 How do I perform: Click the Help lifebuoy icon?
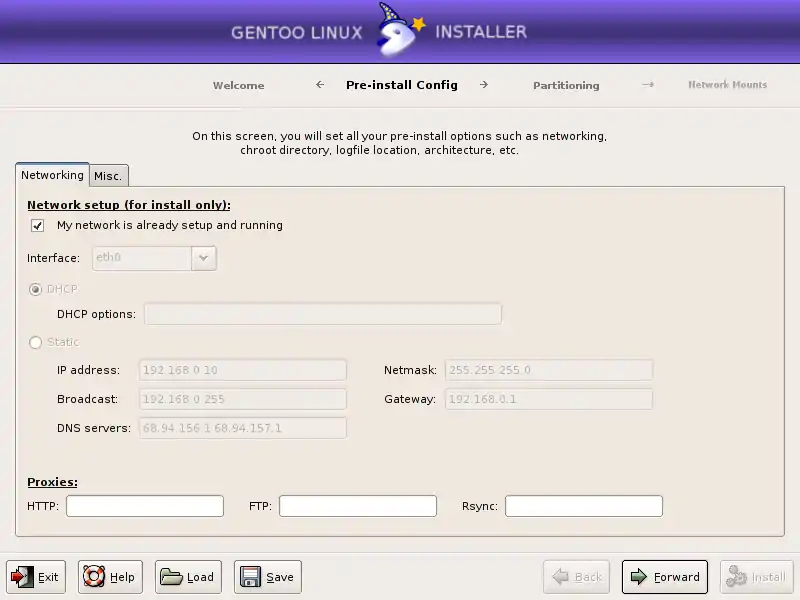click(94, 577)
